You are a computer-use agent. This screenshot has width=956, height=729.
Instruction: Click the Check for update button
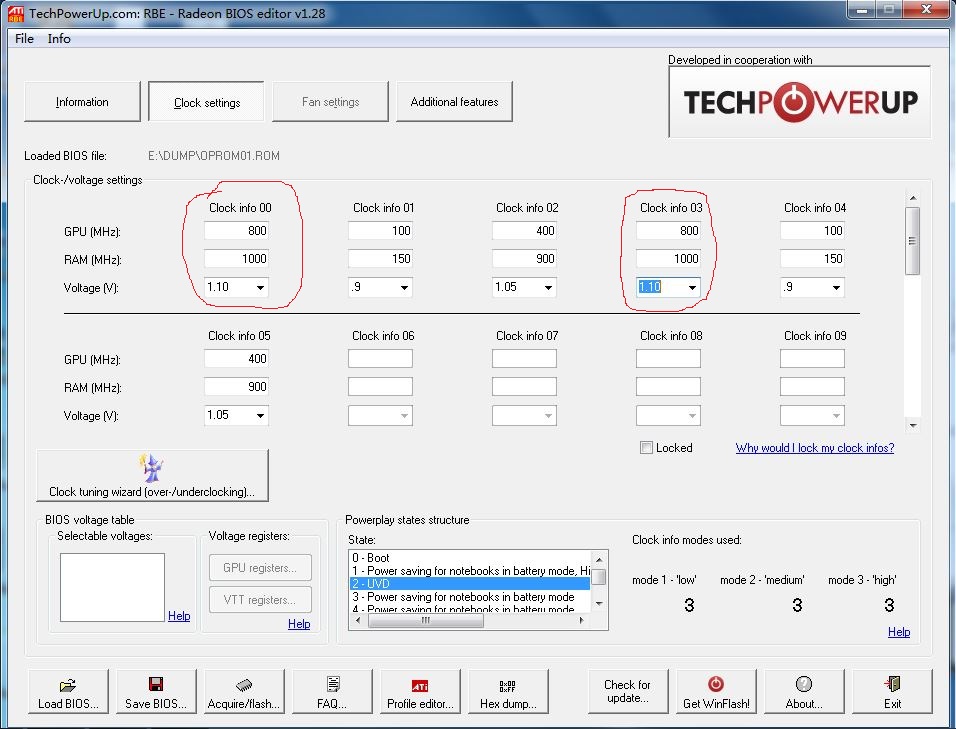pyautogui.click(x=627, y=691)
